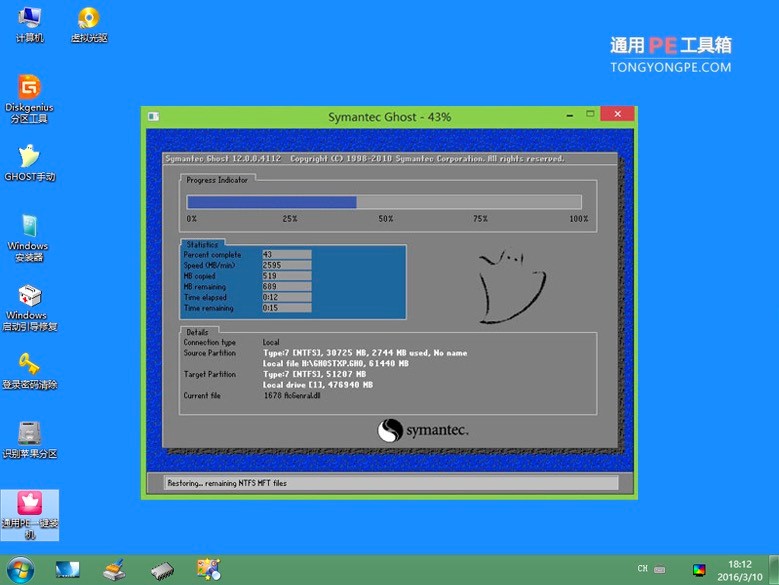Click the Local drive [1] line
Screen dimensions: 779x585
coord(318,385)
